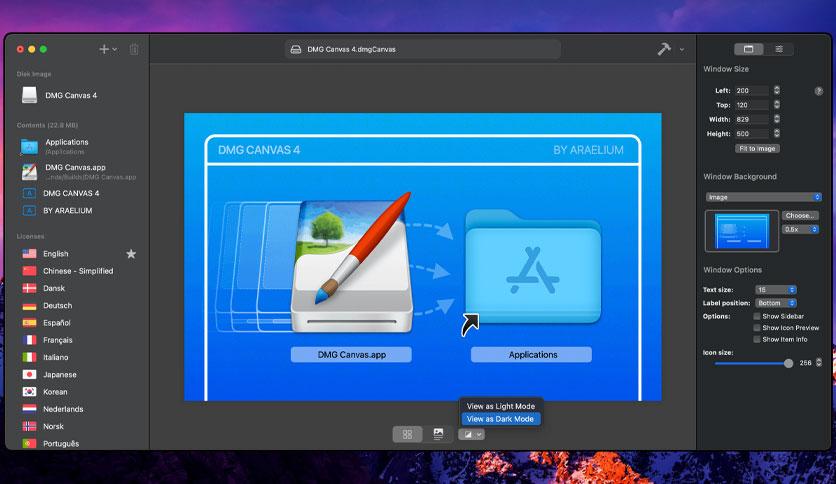This screenshot has width=836, height=484.
Task: Click the plus Add item button
Action: pos(104,49)
